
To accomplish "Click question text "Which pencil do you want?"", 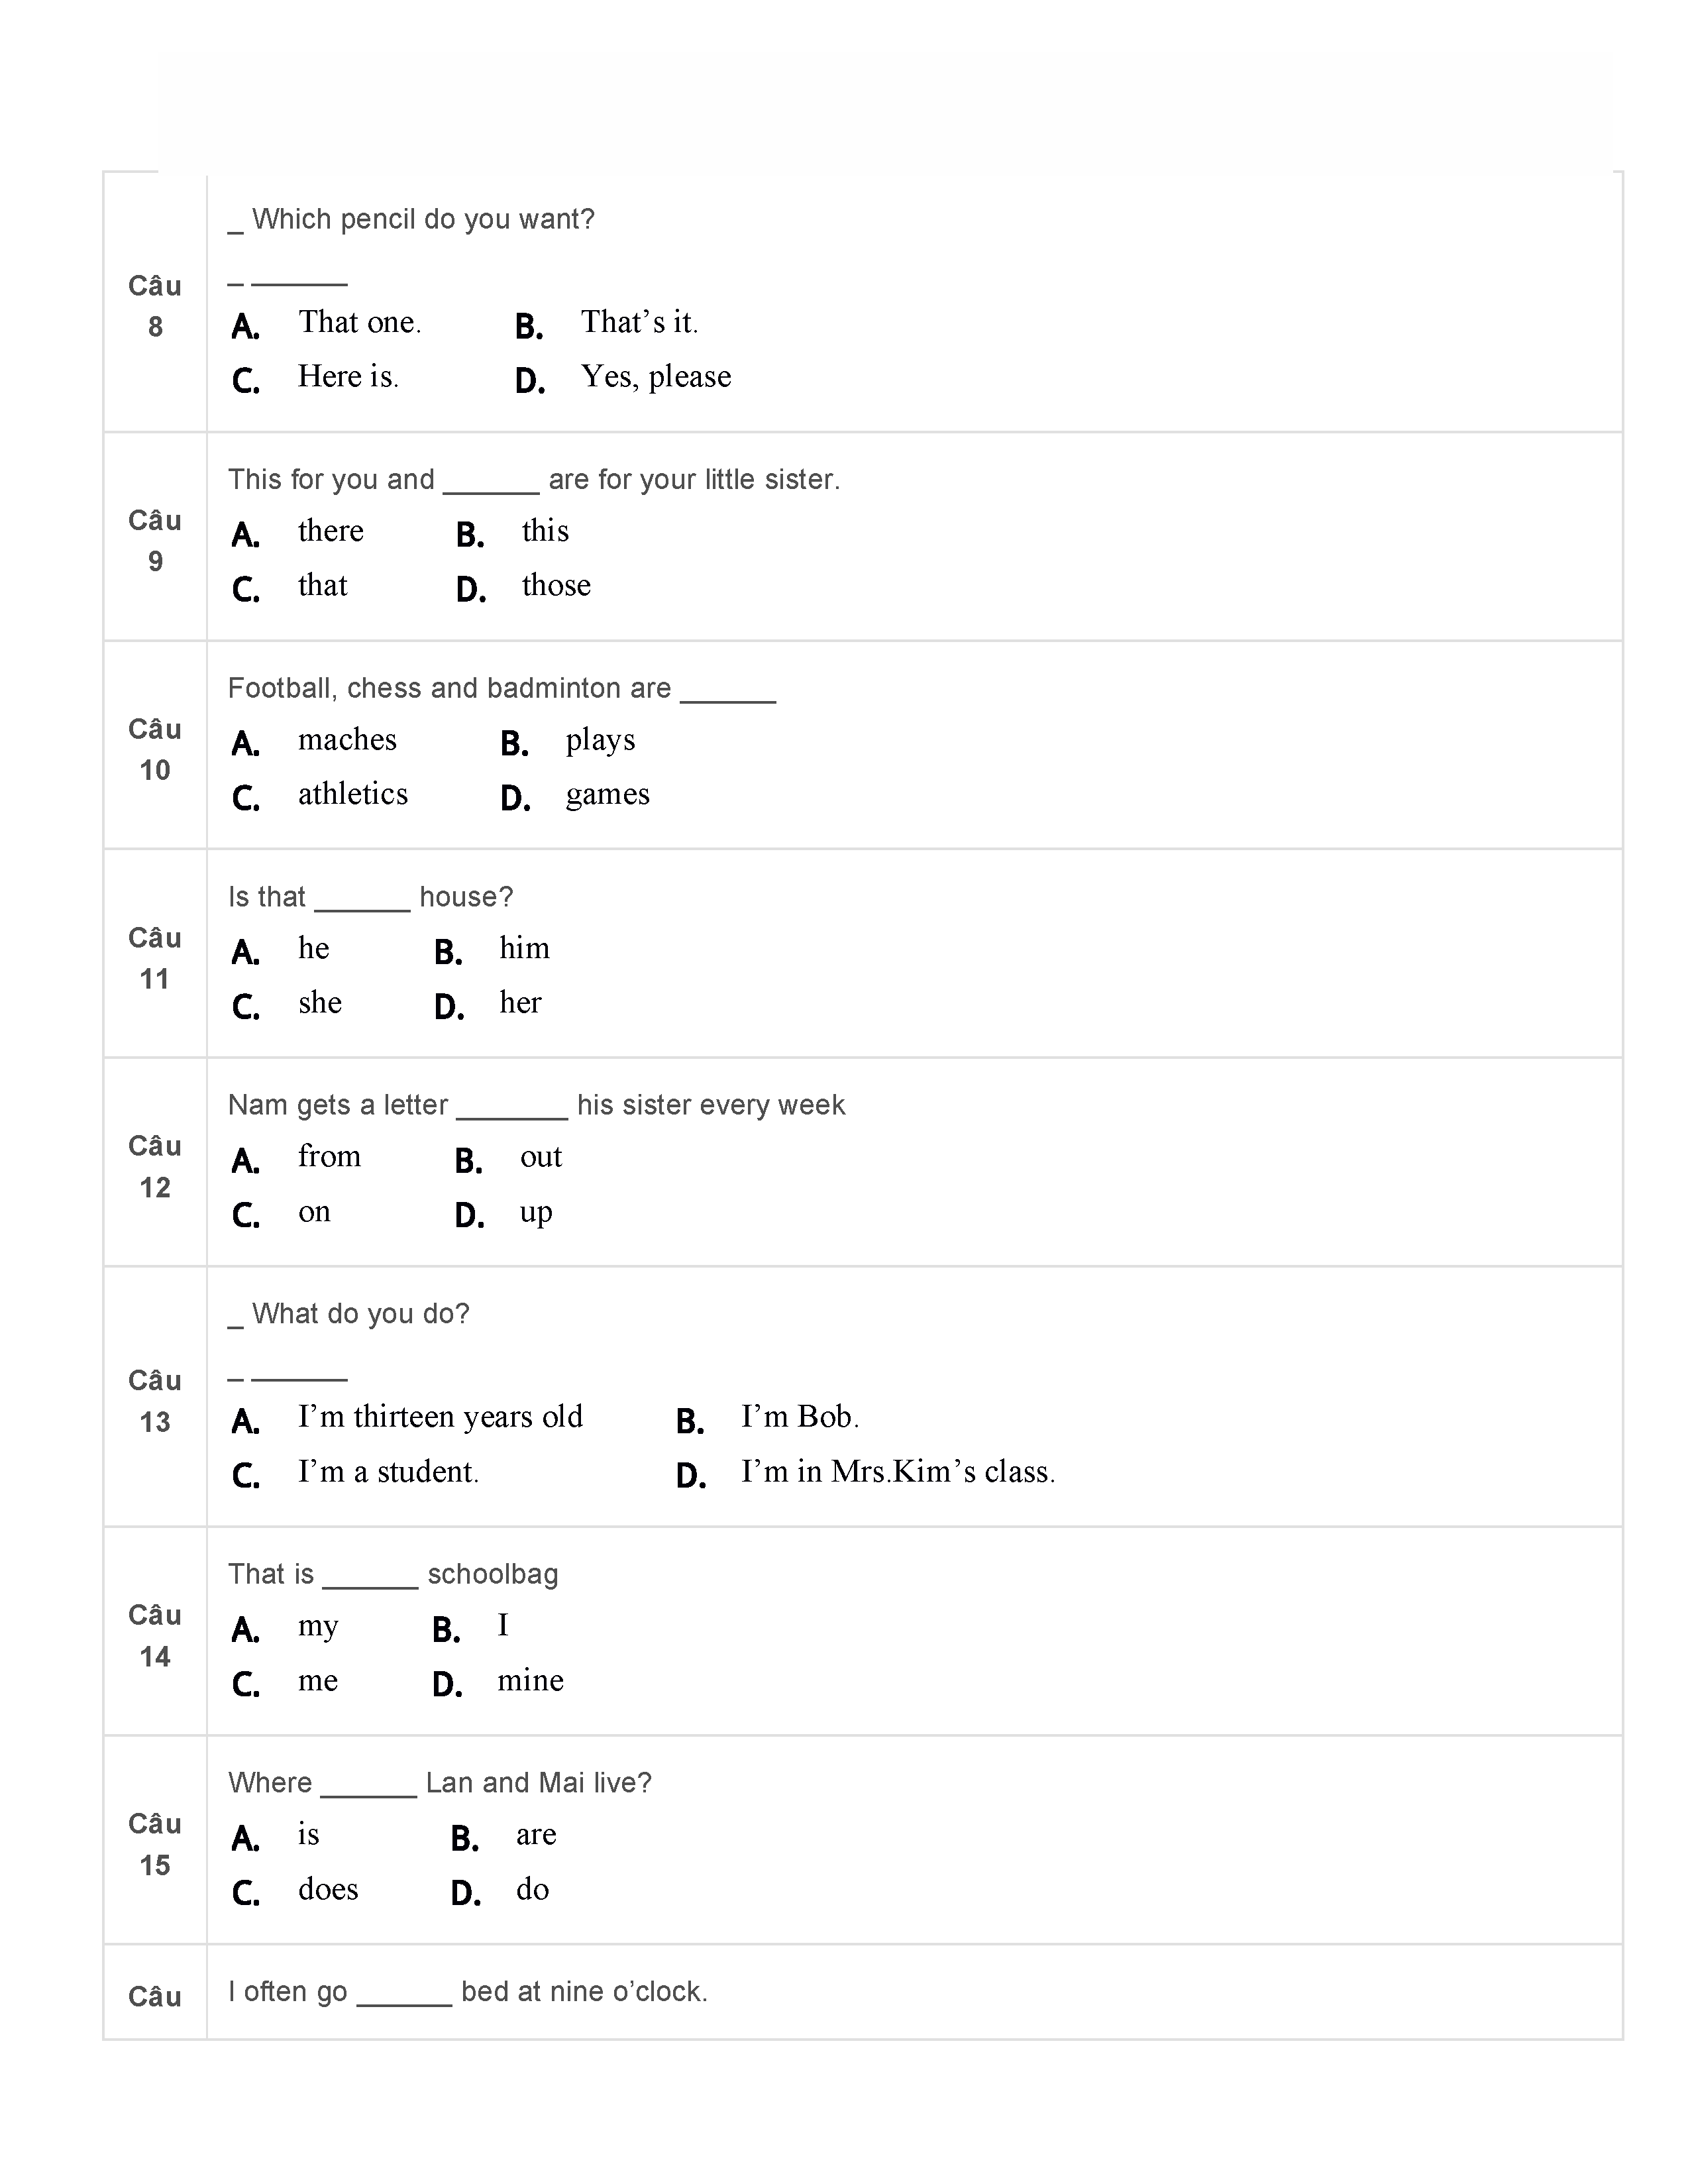I will click(x=422, y=220).
